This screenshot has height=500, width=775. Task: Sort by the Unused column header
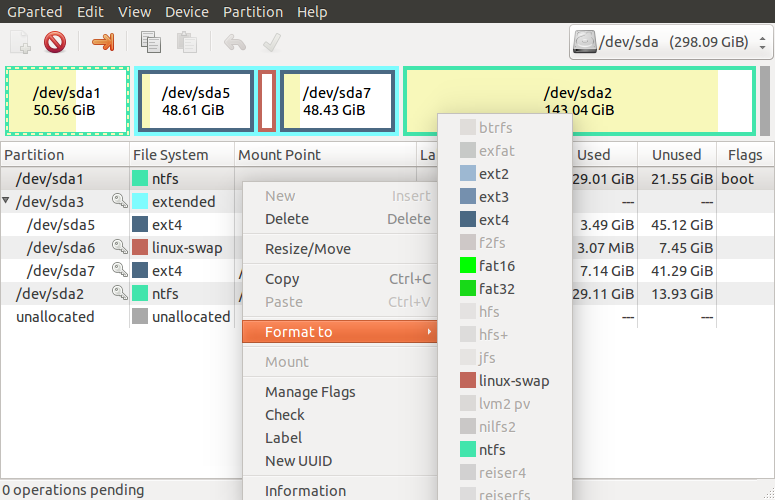coord(677,155)
